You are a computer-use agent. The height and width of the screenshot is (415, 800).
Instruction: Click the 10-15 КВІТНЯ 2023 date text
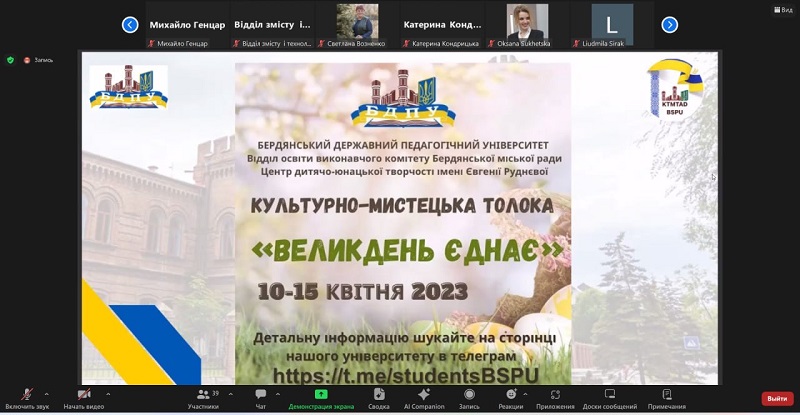pos(363,291)
